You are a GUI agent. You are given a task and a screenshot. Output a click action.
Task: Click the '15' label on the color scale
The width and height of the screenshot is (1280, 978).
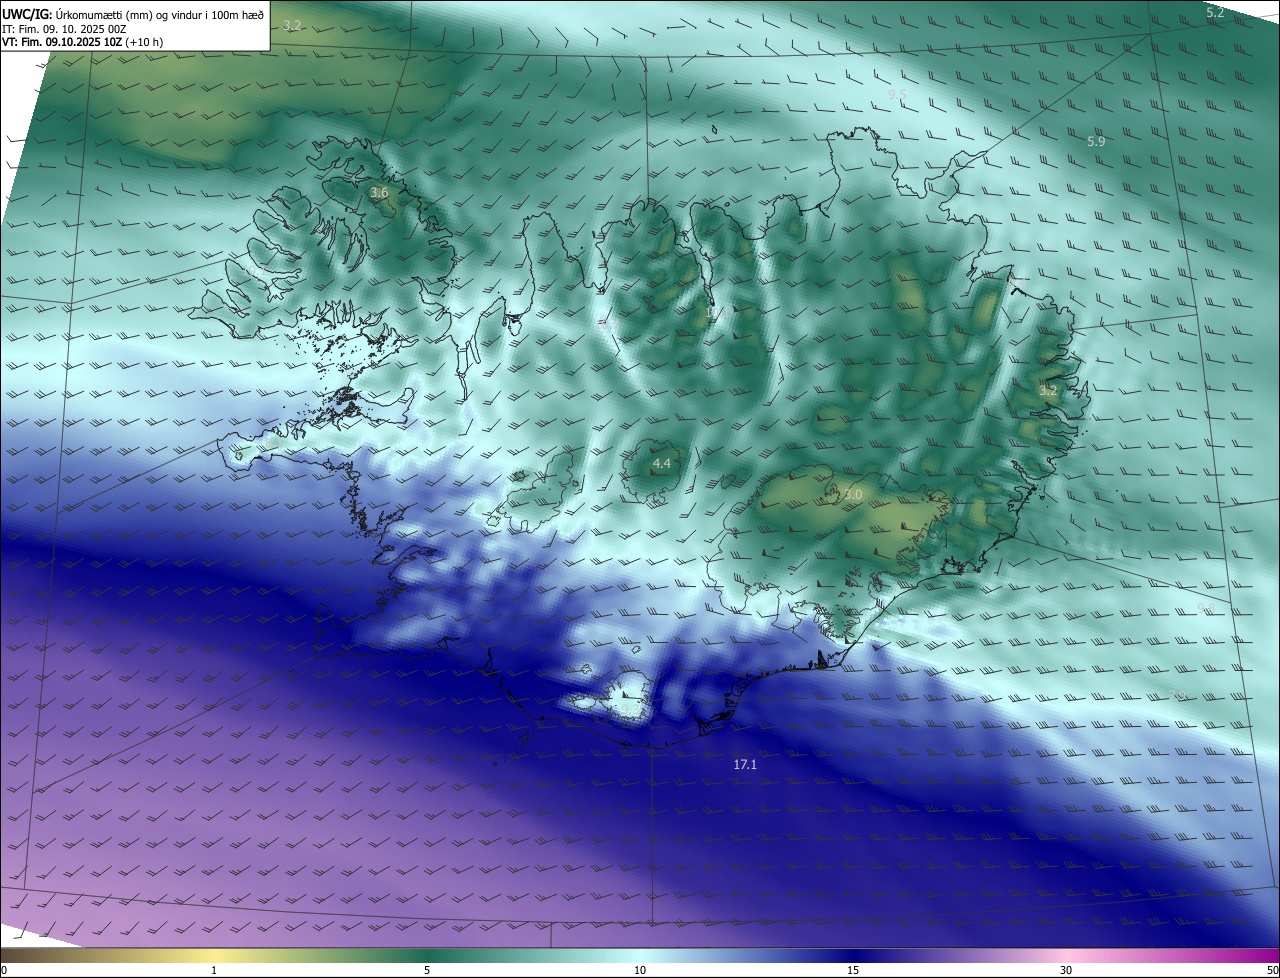point(853,970)
